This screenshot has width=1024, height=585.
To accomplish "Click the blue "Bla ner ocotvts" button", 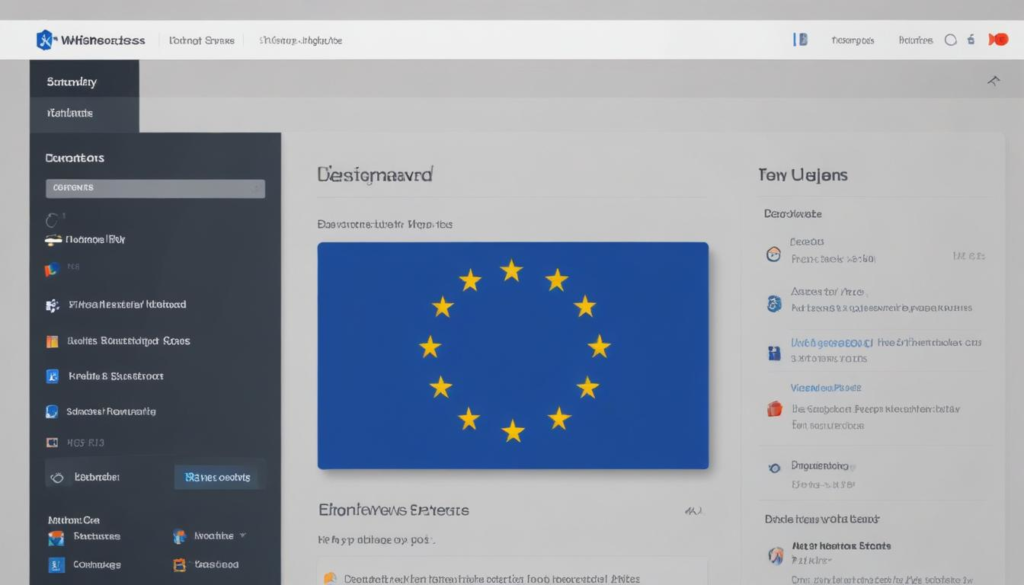I will (x=217, y=477).
